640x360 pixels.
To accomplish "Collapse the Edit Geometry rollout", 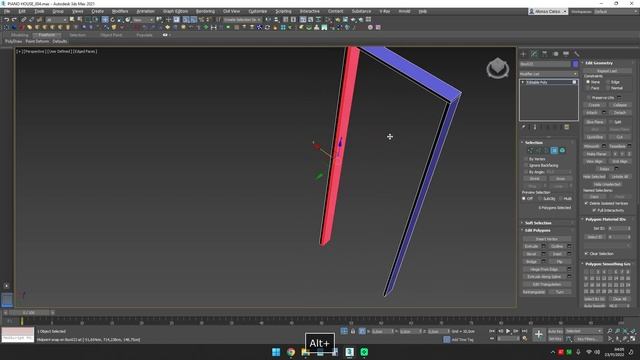I will [599, 63].
